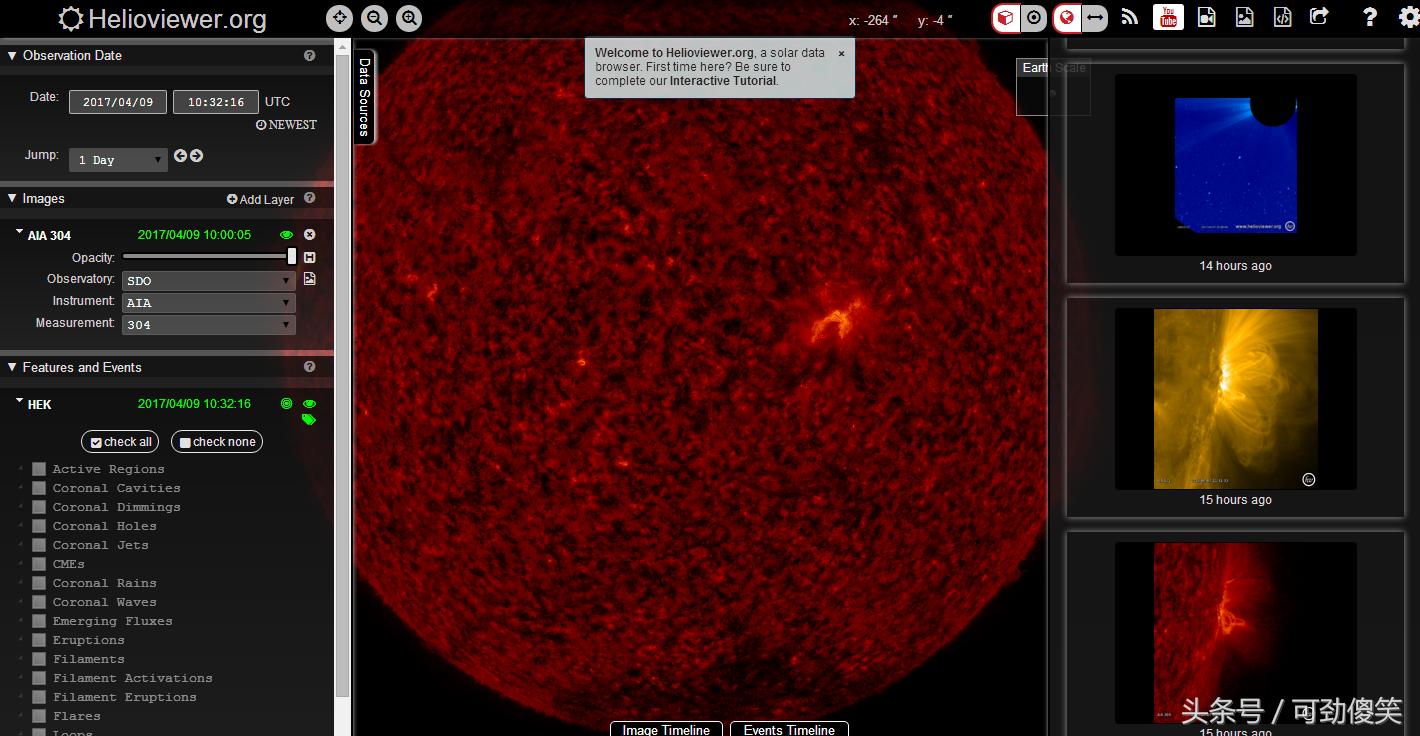Open the Jump interval dropdown
Viewport: 1420px width, 736px height.
(118, 160)
